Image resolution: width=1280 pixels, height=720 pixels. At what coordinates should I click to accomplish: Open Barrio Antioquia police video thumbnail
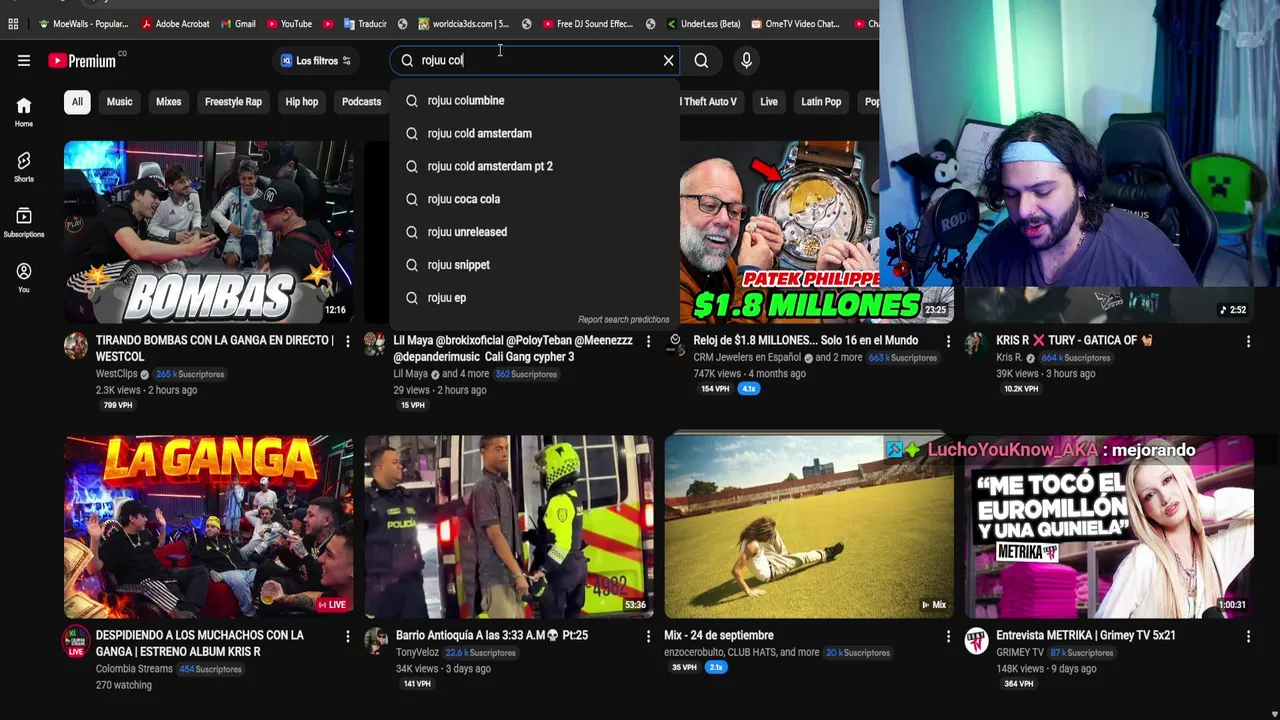click(509, 527)
